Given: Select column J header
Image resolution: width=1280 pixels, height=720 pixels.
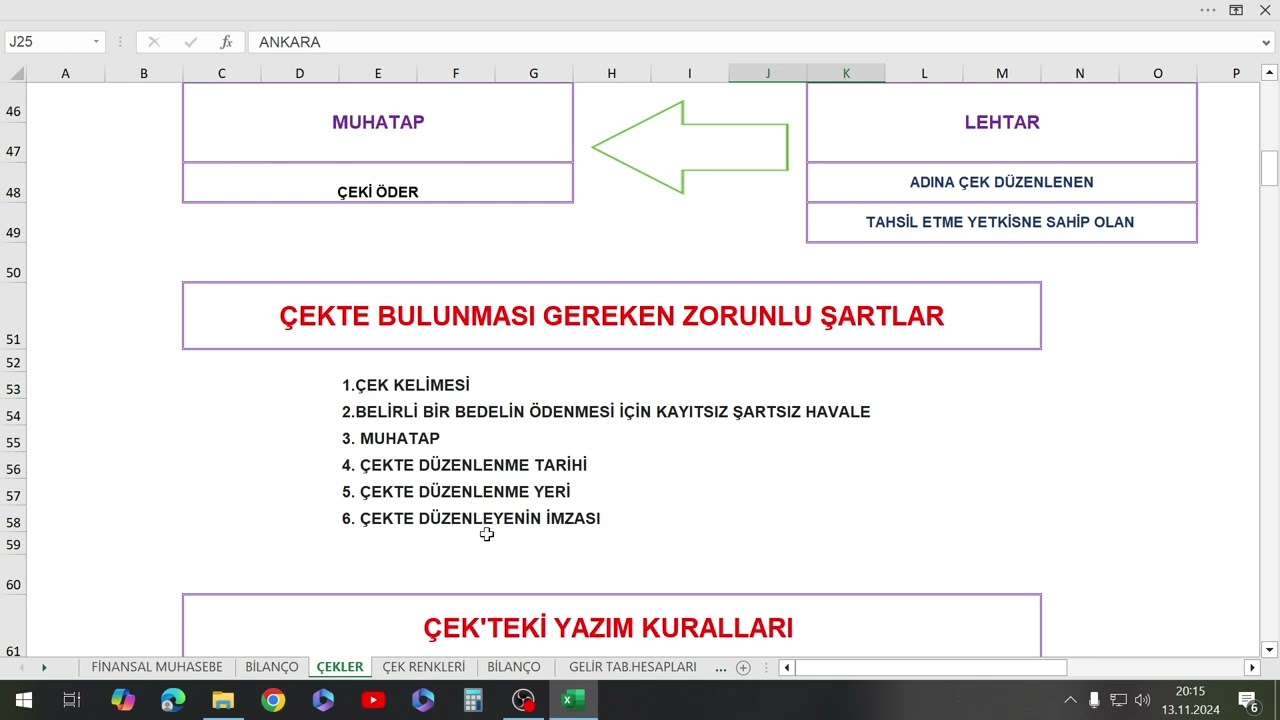Looking at the screenshot, I should click(x=768, y=73).
